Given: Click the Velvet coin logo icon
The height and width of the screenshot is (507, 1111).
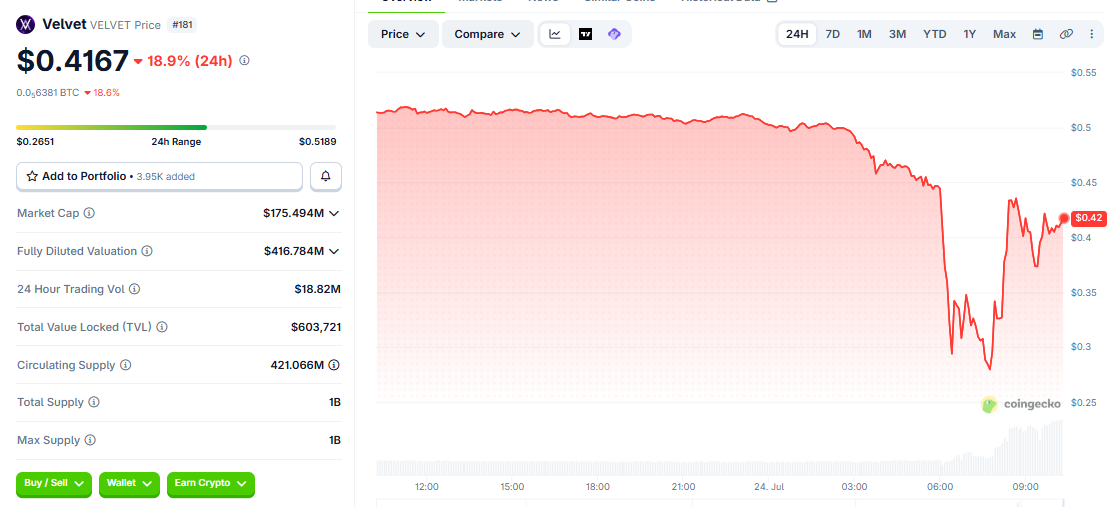Looking at the screenshot, I should pos(26,25).
